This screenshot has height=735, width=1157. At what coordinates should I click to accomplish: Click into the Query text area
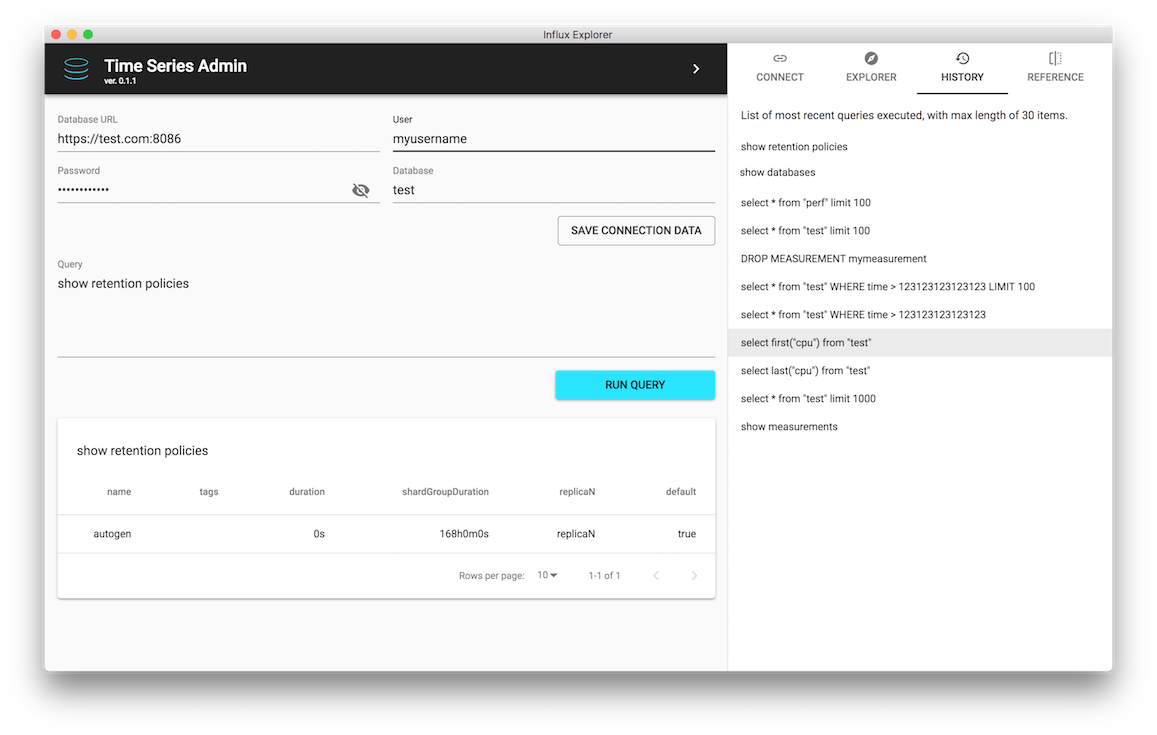386,314
